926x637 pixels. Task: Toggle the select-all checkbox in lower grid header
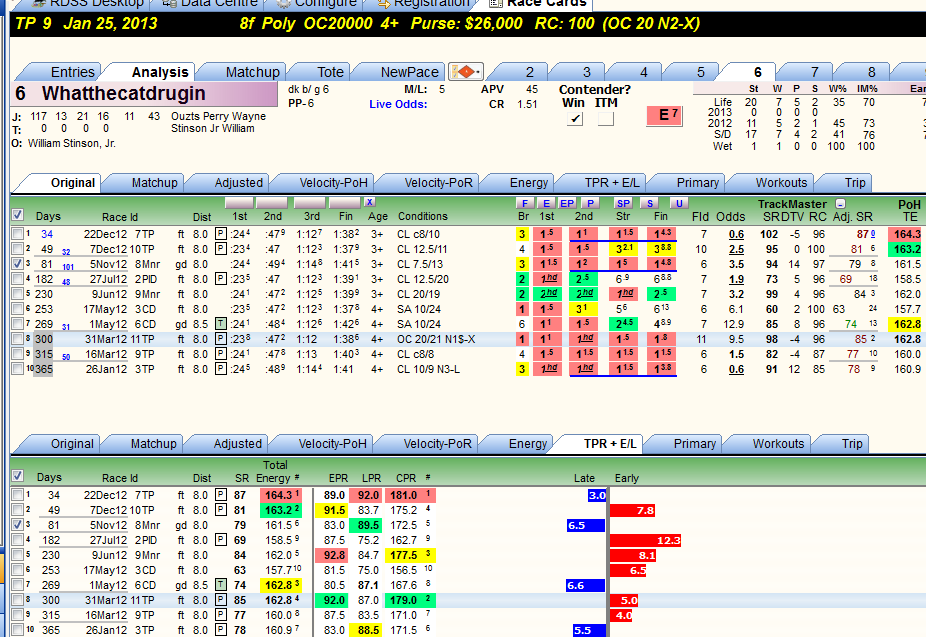click(18, 475)
